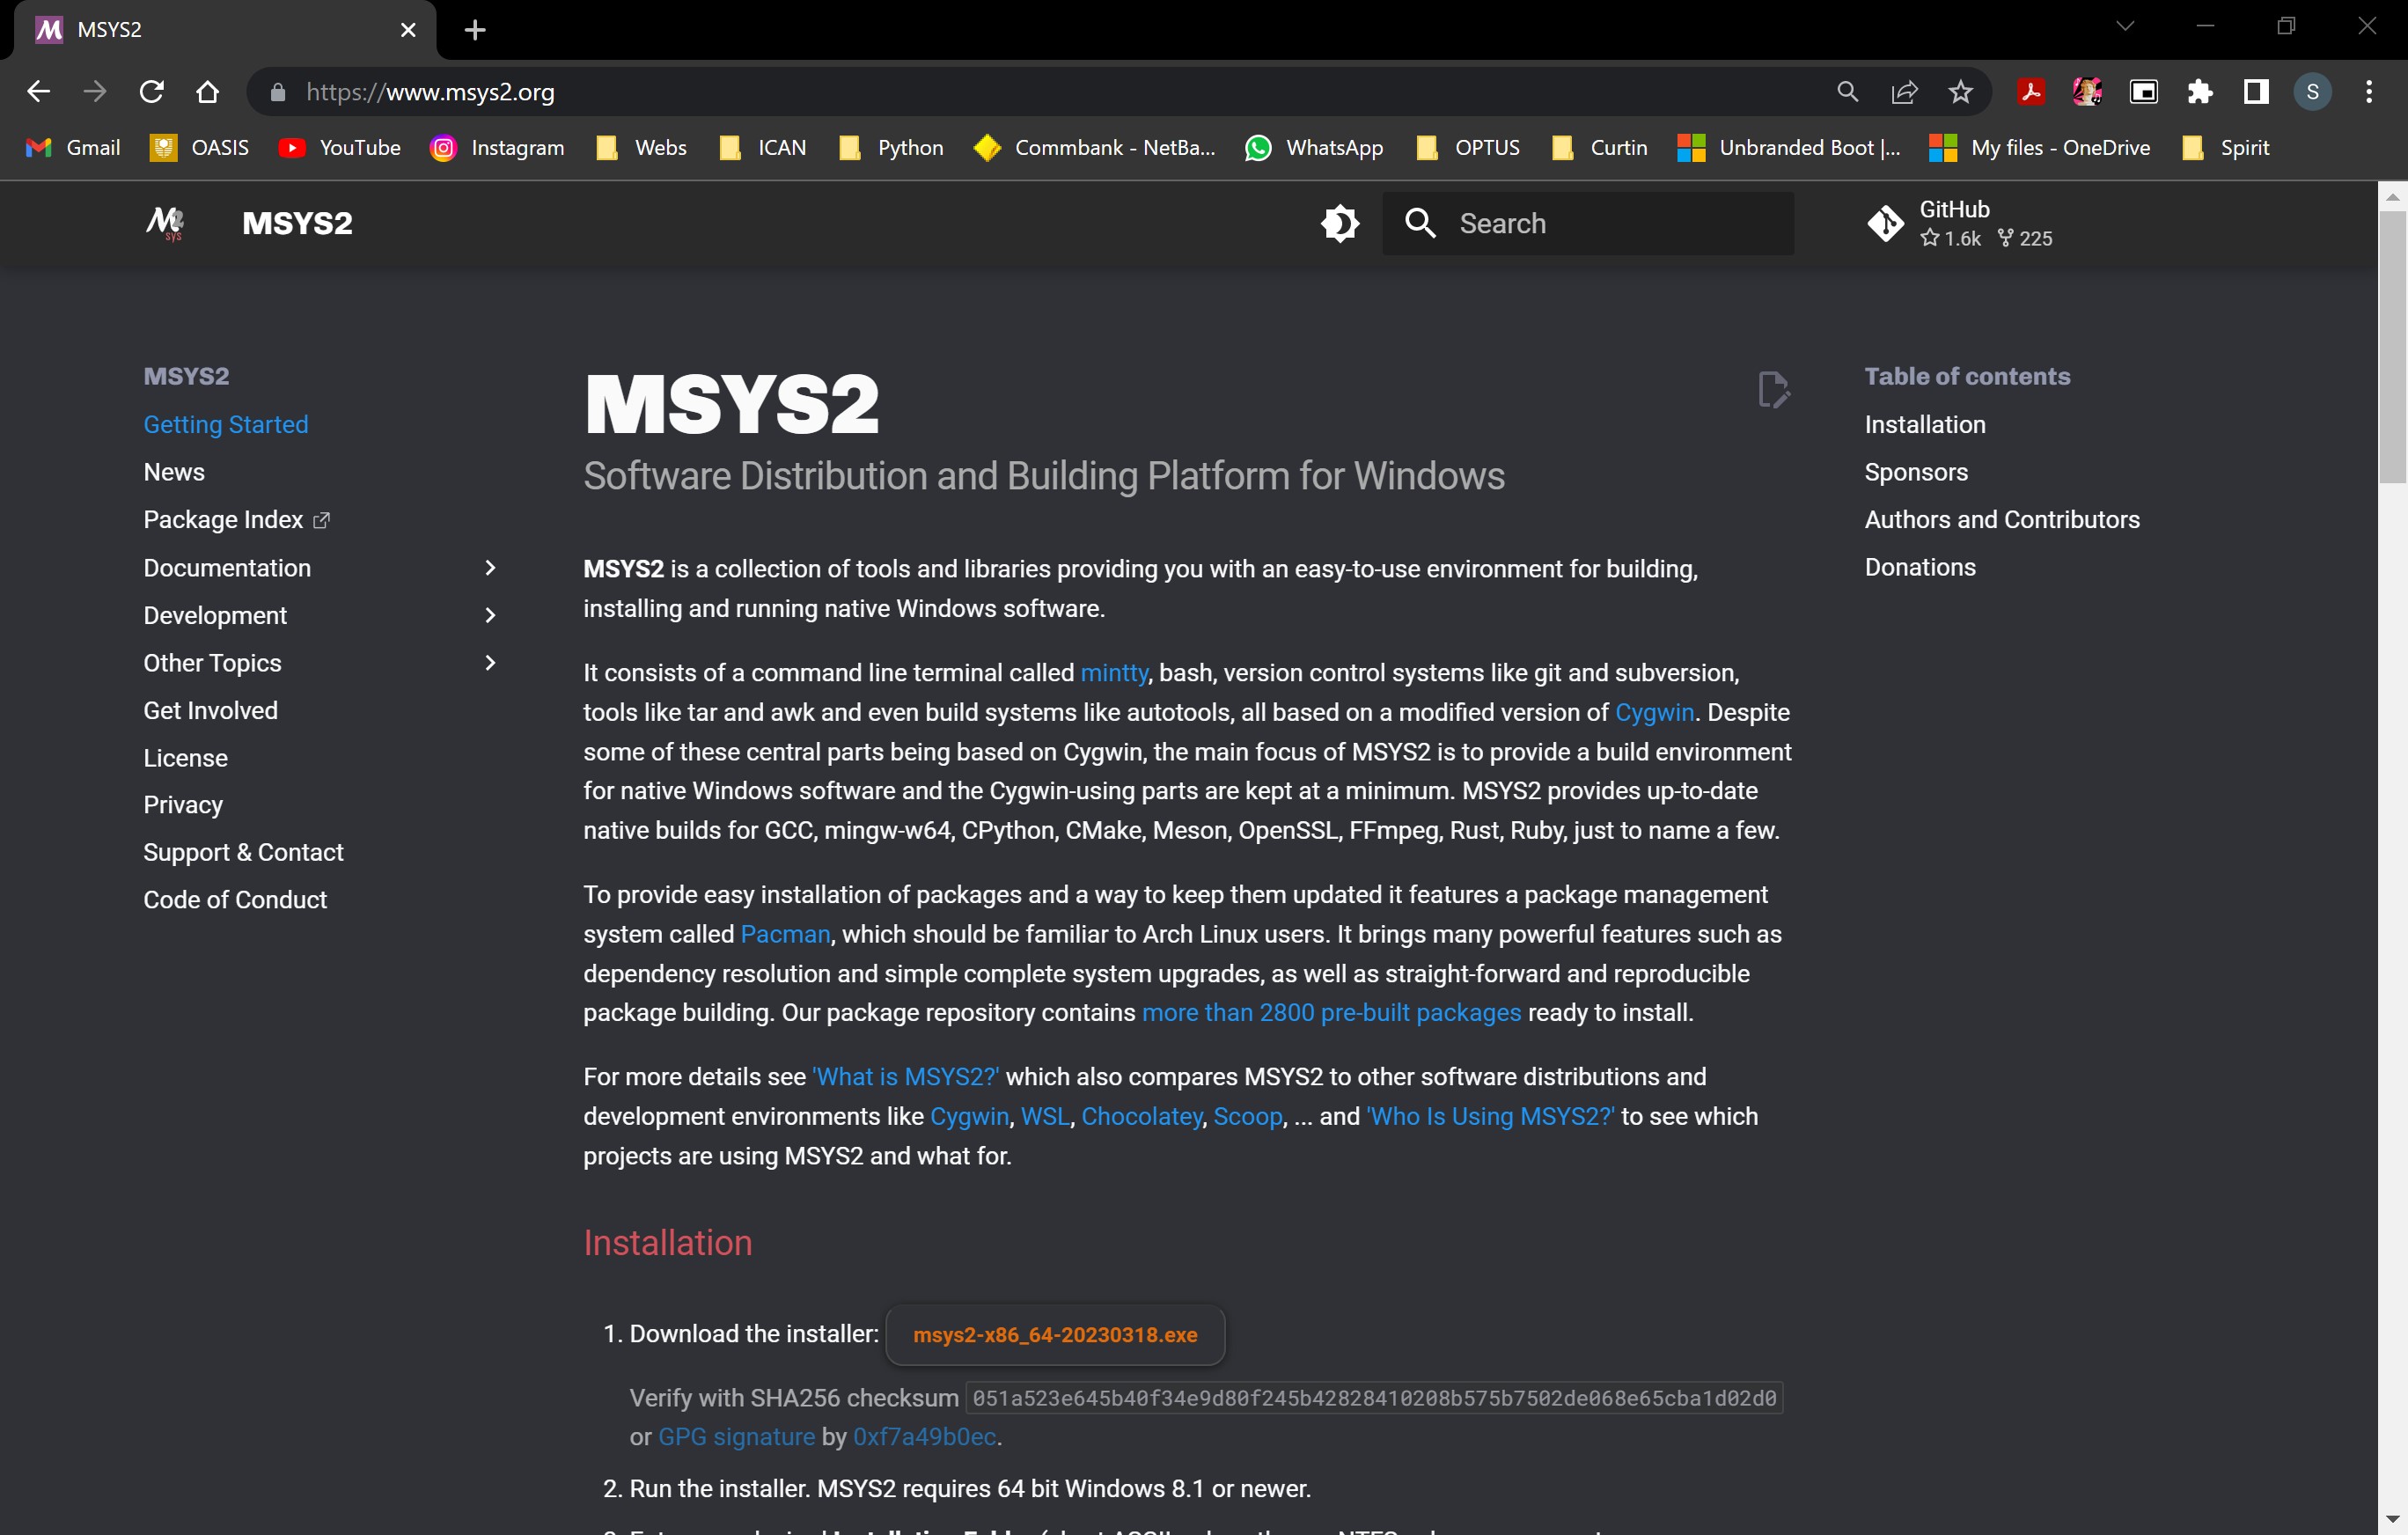This screenshot has width=2408, height=1535.
Task: Go to the browser home page icon
Action: (207, 92)
